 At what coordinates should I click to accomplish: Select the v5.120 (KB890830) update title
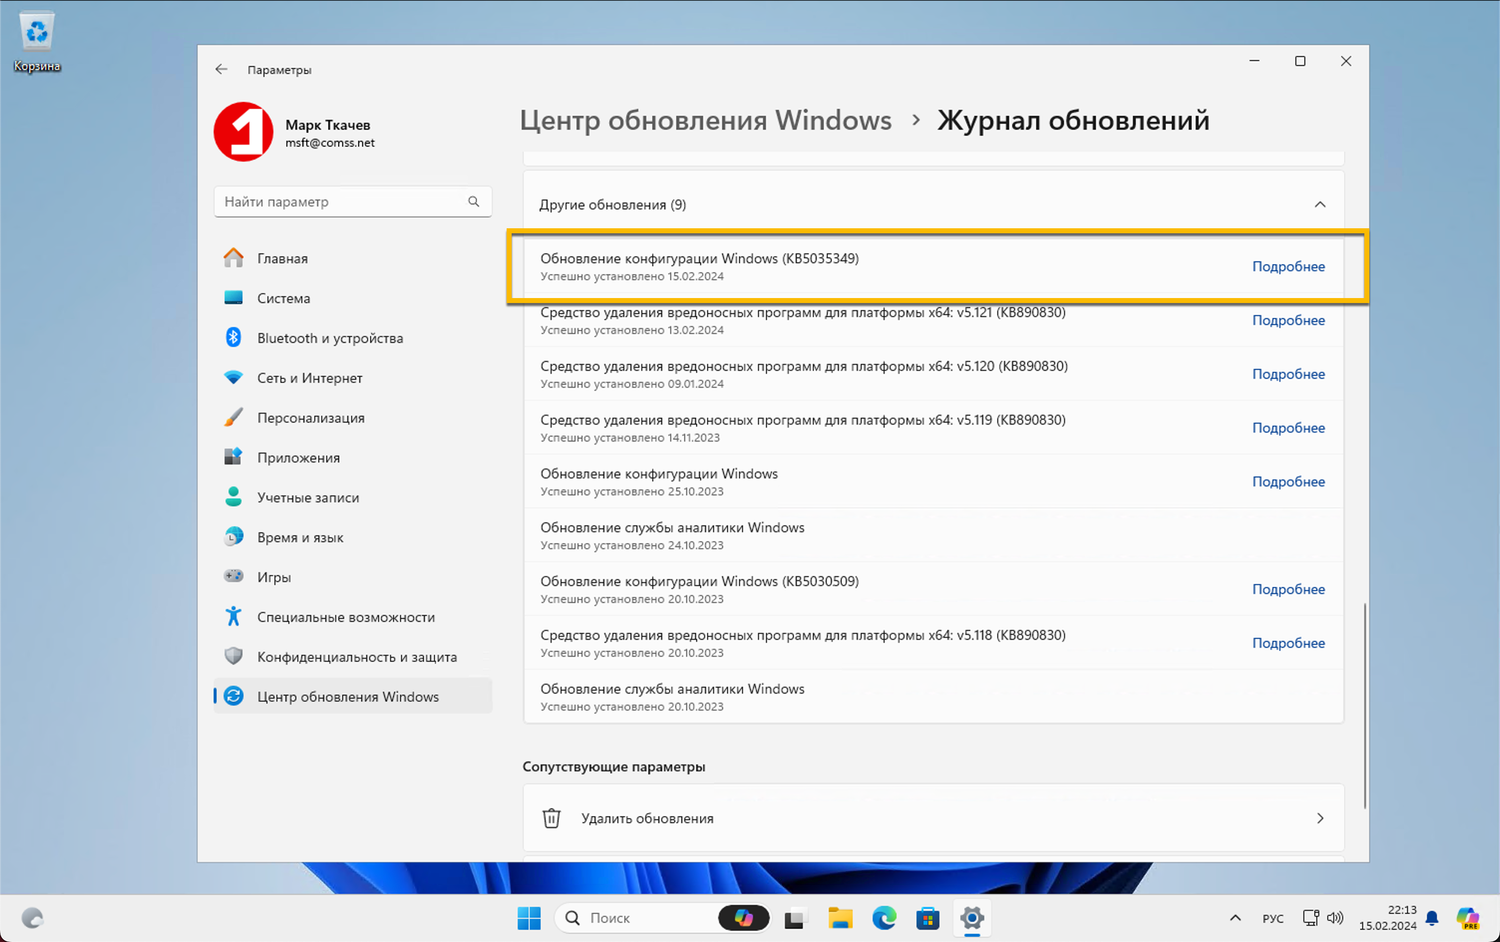coord(804,367)
